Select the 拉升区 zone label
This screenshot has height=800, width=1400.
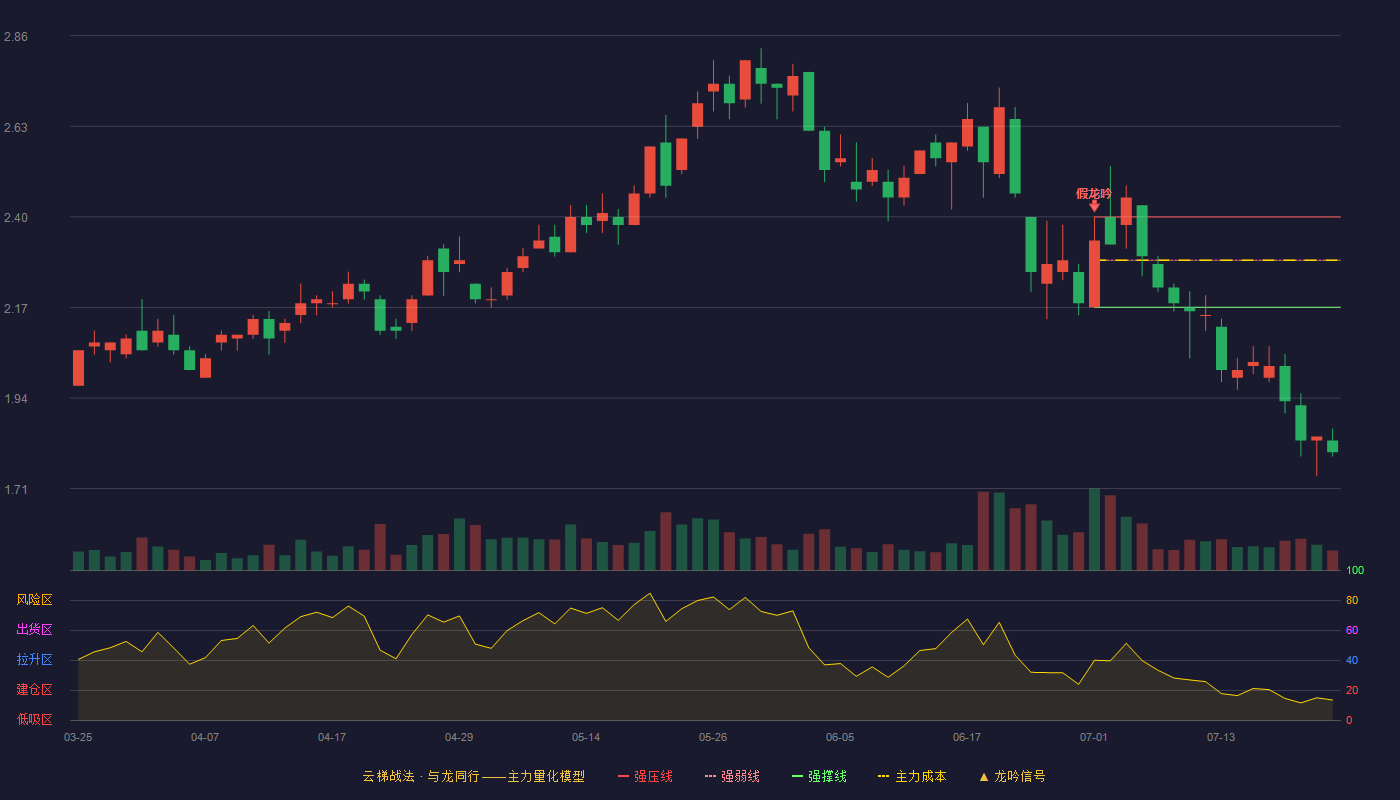[34, 660]
